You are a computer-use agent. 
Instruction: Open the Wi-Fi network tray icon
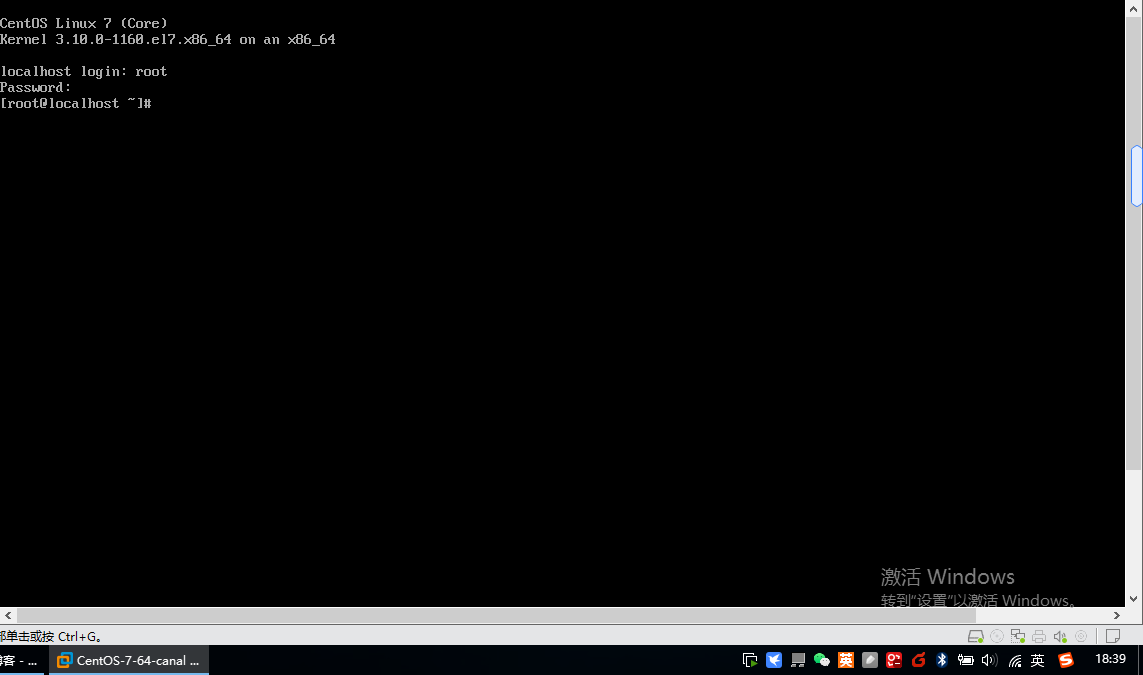coord(1015,661)
